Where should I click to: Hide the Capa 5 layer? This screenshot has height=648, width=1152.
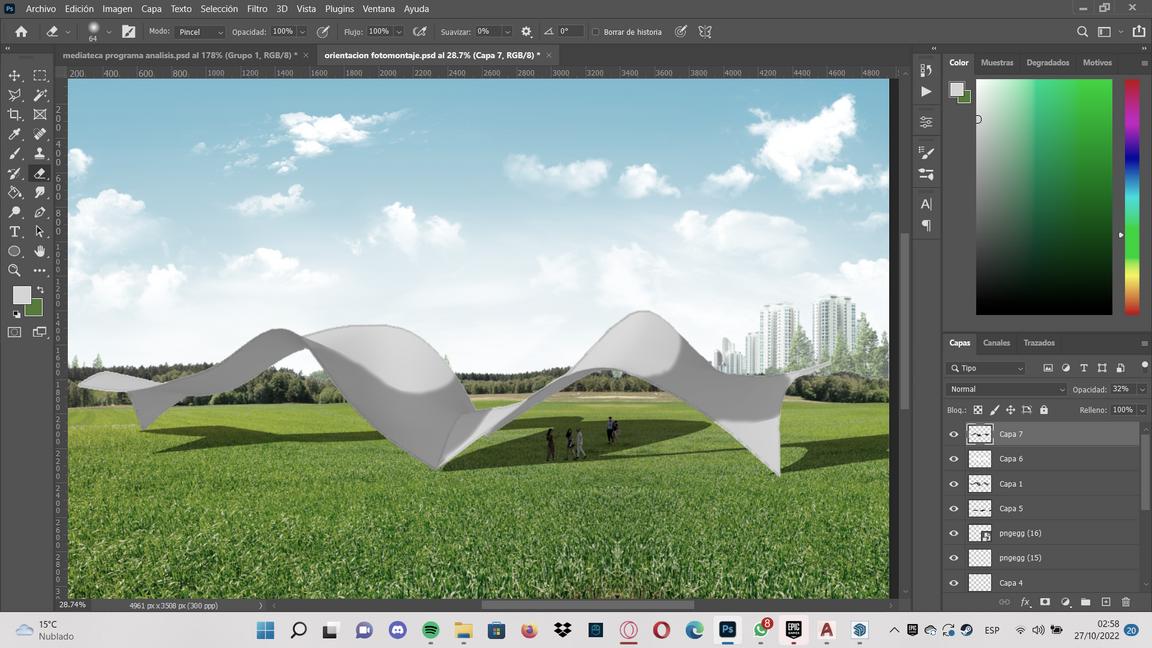[x=954, y=508]
